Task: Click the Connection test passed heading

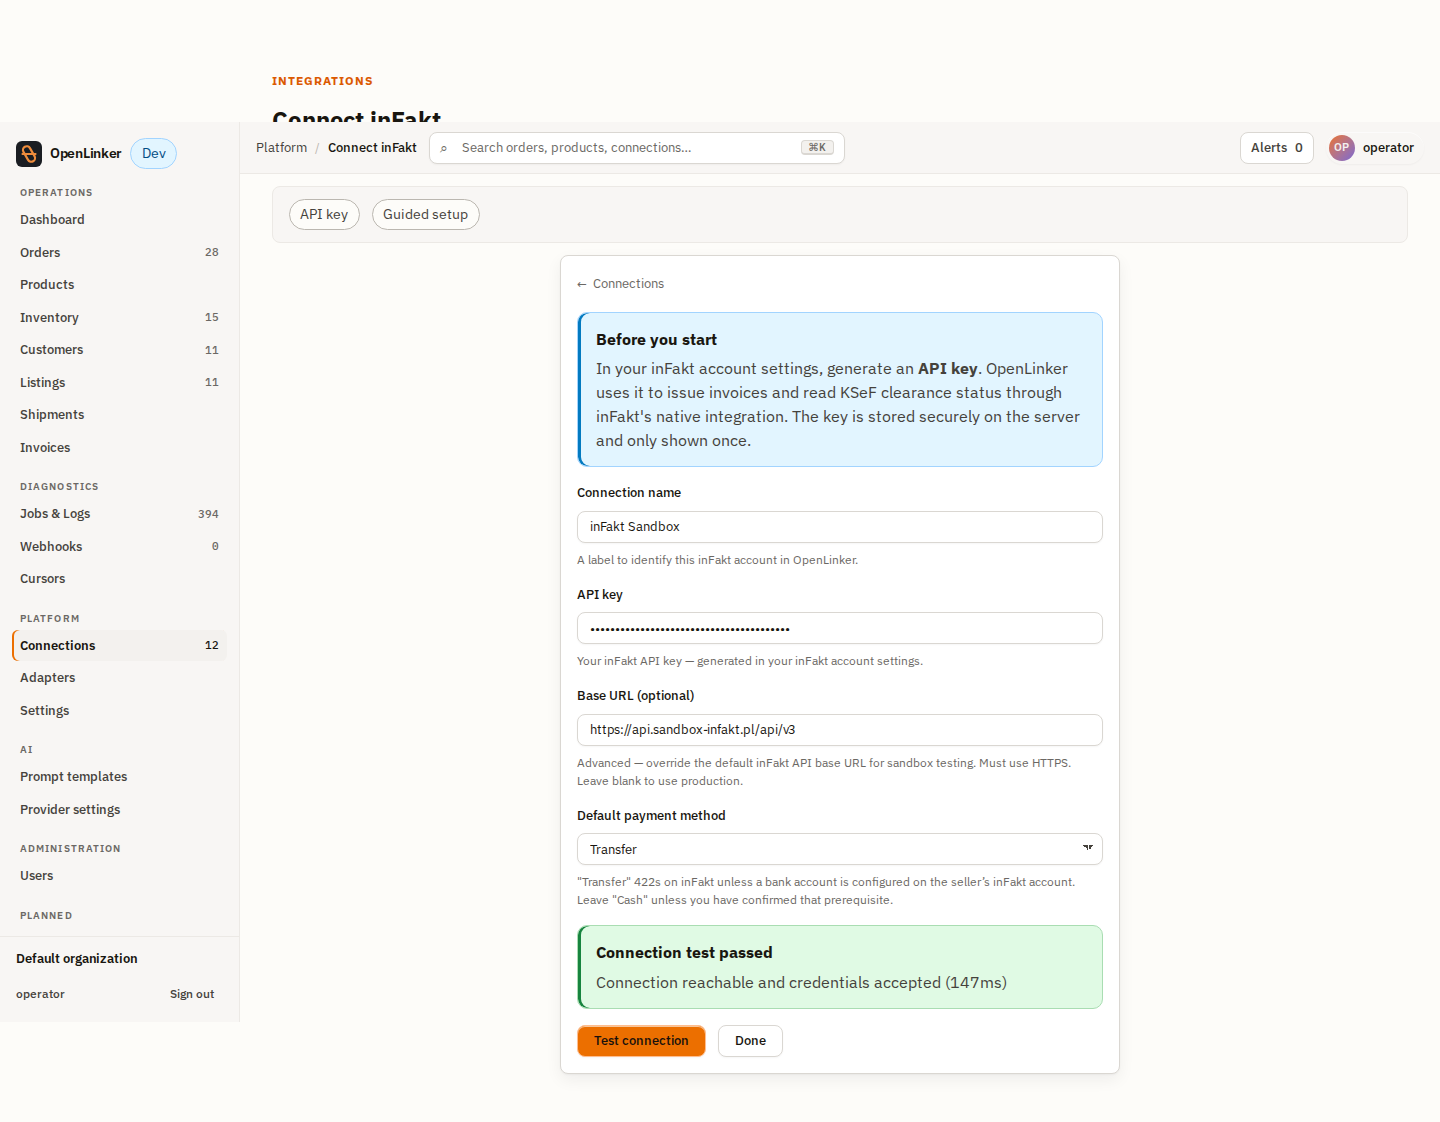Action: tap(684, 953)
